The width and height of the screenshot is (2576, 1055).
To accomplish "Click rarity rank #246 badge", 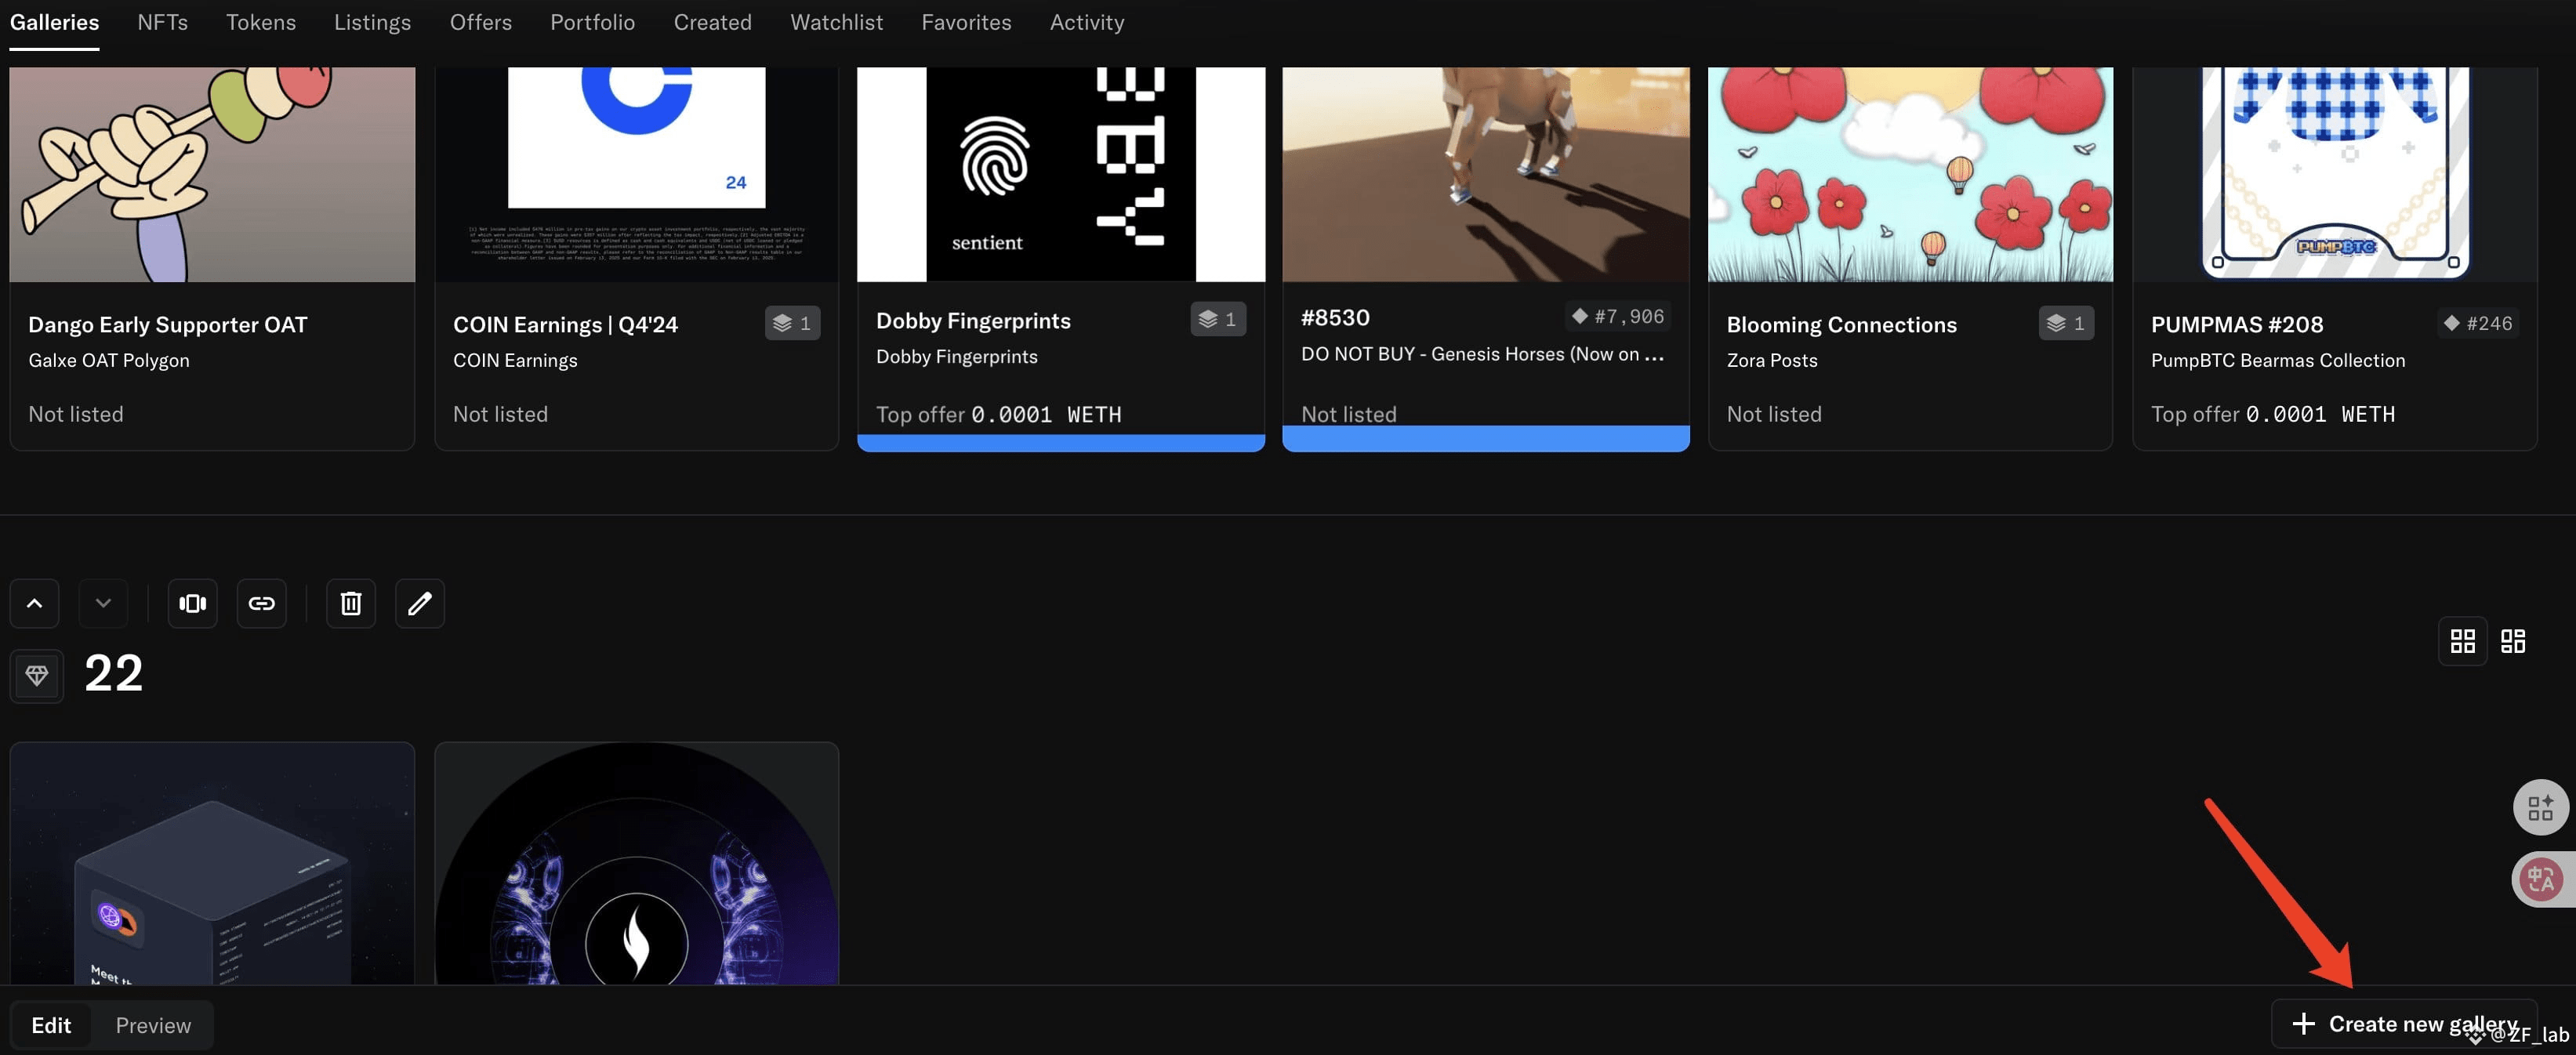I will (2477, 323).
